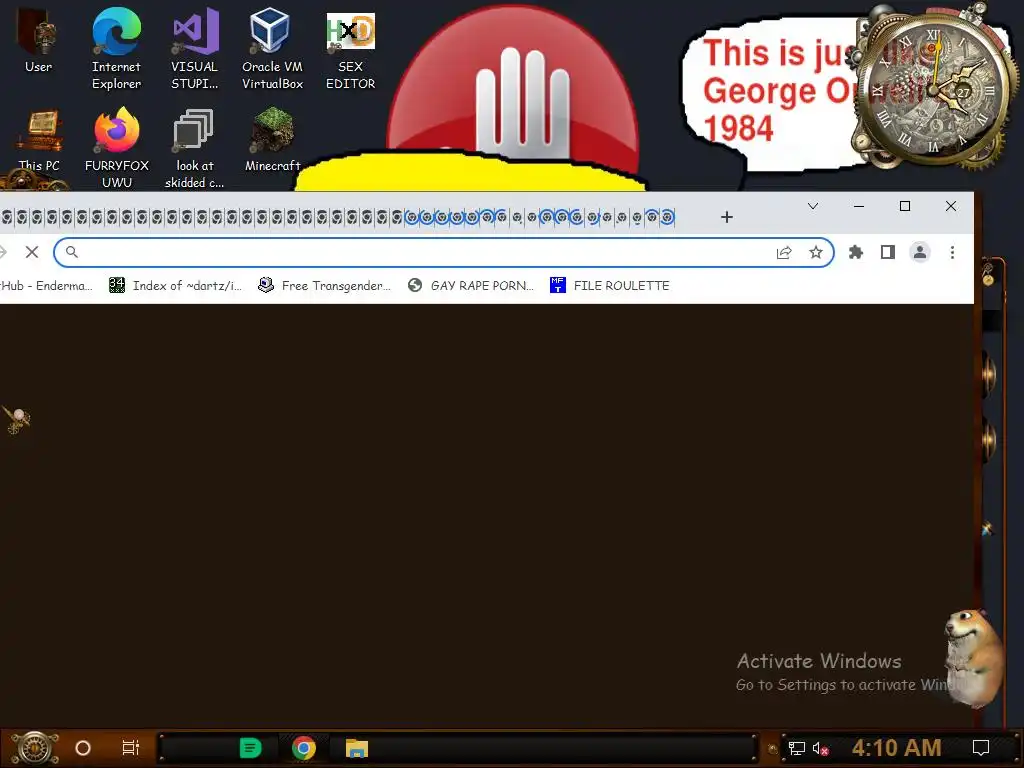Click the search magnifier in the address bar
Image resolution: width=1024 pixels, height=768 pixels.
click(72, 252)
